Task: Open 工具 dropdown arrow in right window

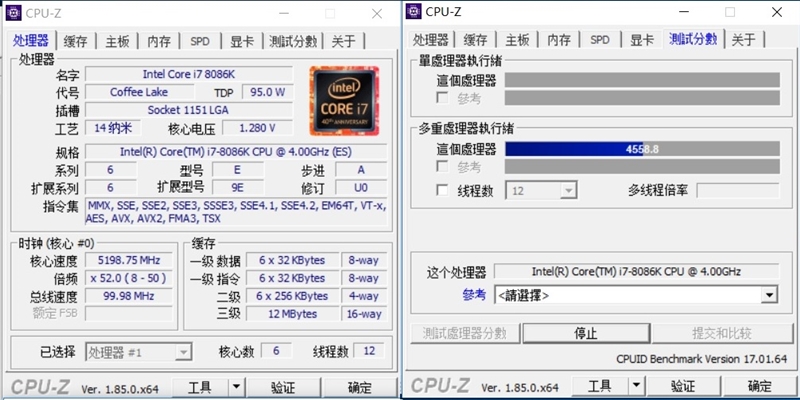Action: (635, 386)
